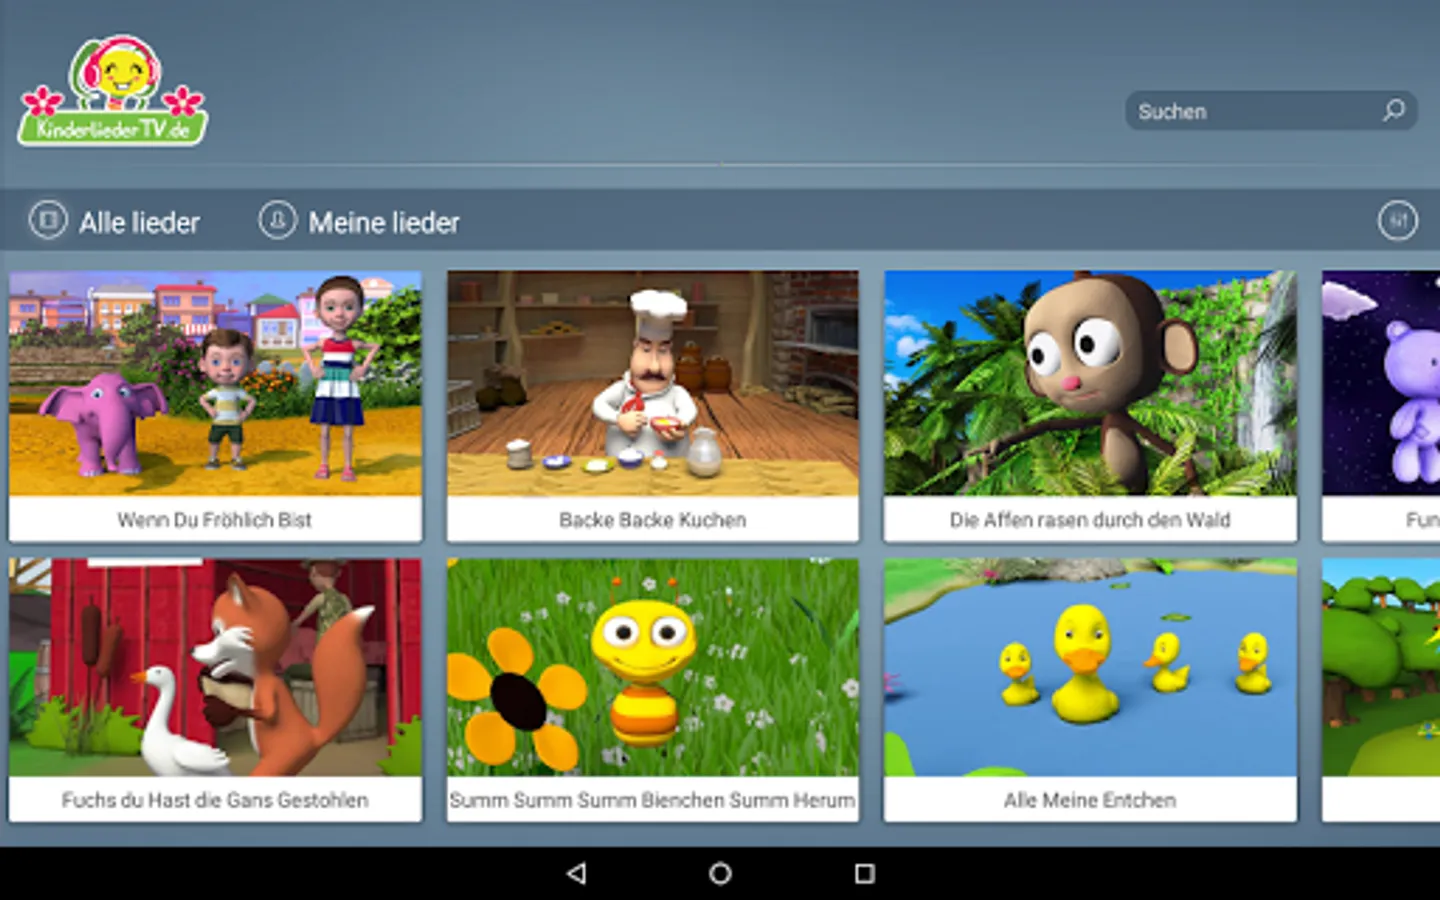1440x900 pixels.
Task: Select the Fuchs du Hast die Gans Gestohlen title
Action: point(215,800)
